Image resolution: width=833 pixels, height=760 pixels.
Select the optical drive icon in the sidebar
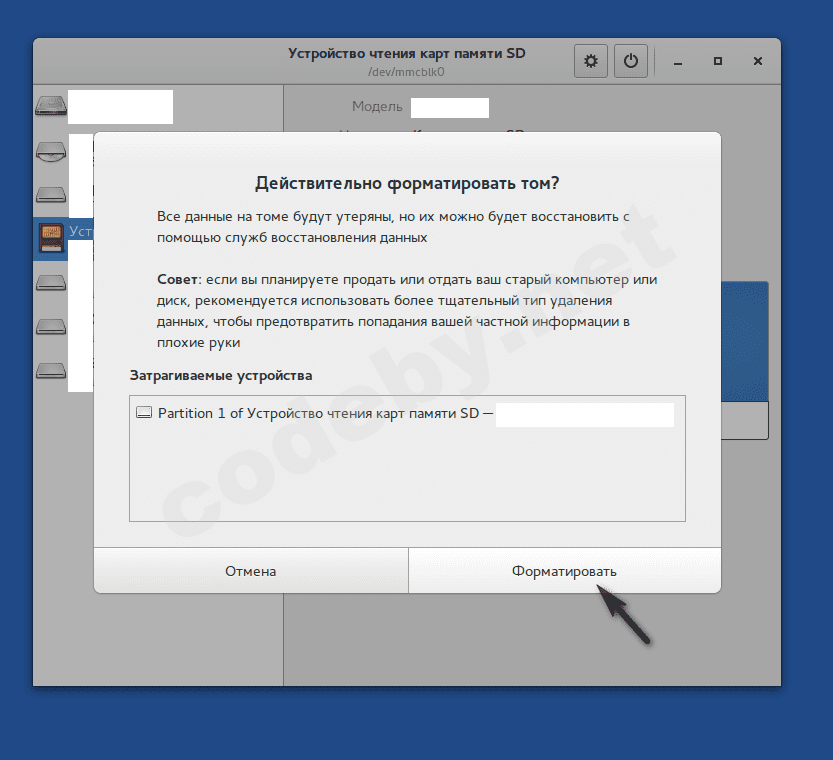click(x=51, y=152)
